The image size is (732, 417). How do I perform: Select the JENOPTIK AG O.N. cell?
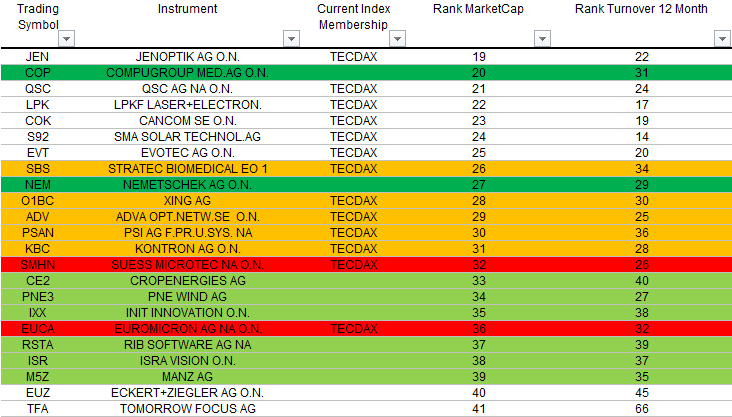coord(187,57)
